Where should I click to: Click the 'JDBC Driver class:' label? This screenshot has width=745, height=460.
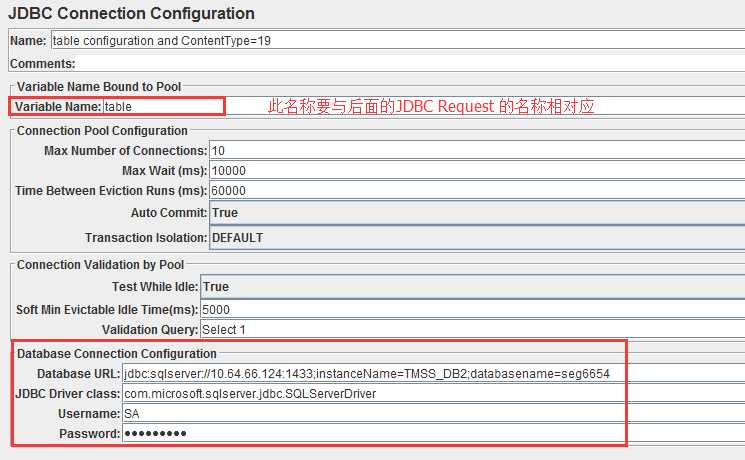[67, 394]
